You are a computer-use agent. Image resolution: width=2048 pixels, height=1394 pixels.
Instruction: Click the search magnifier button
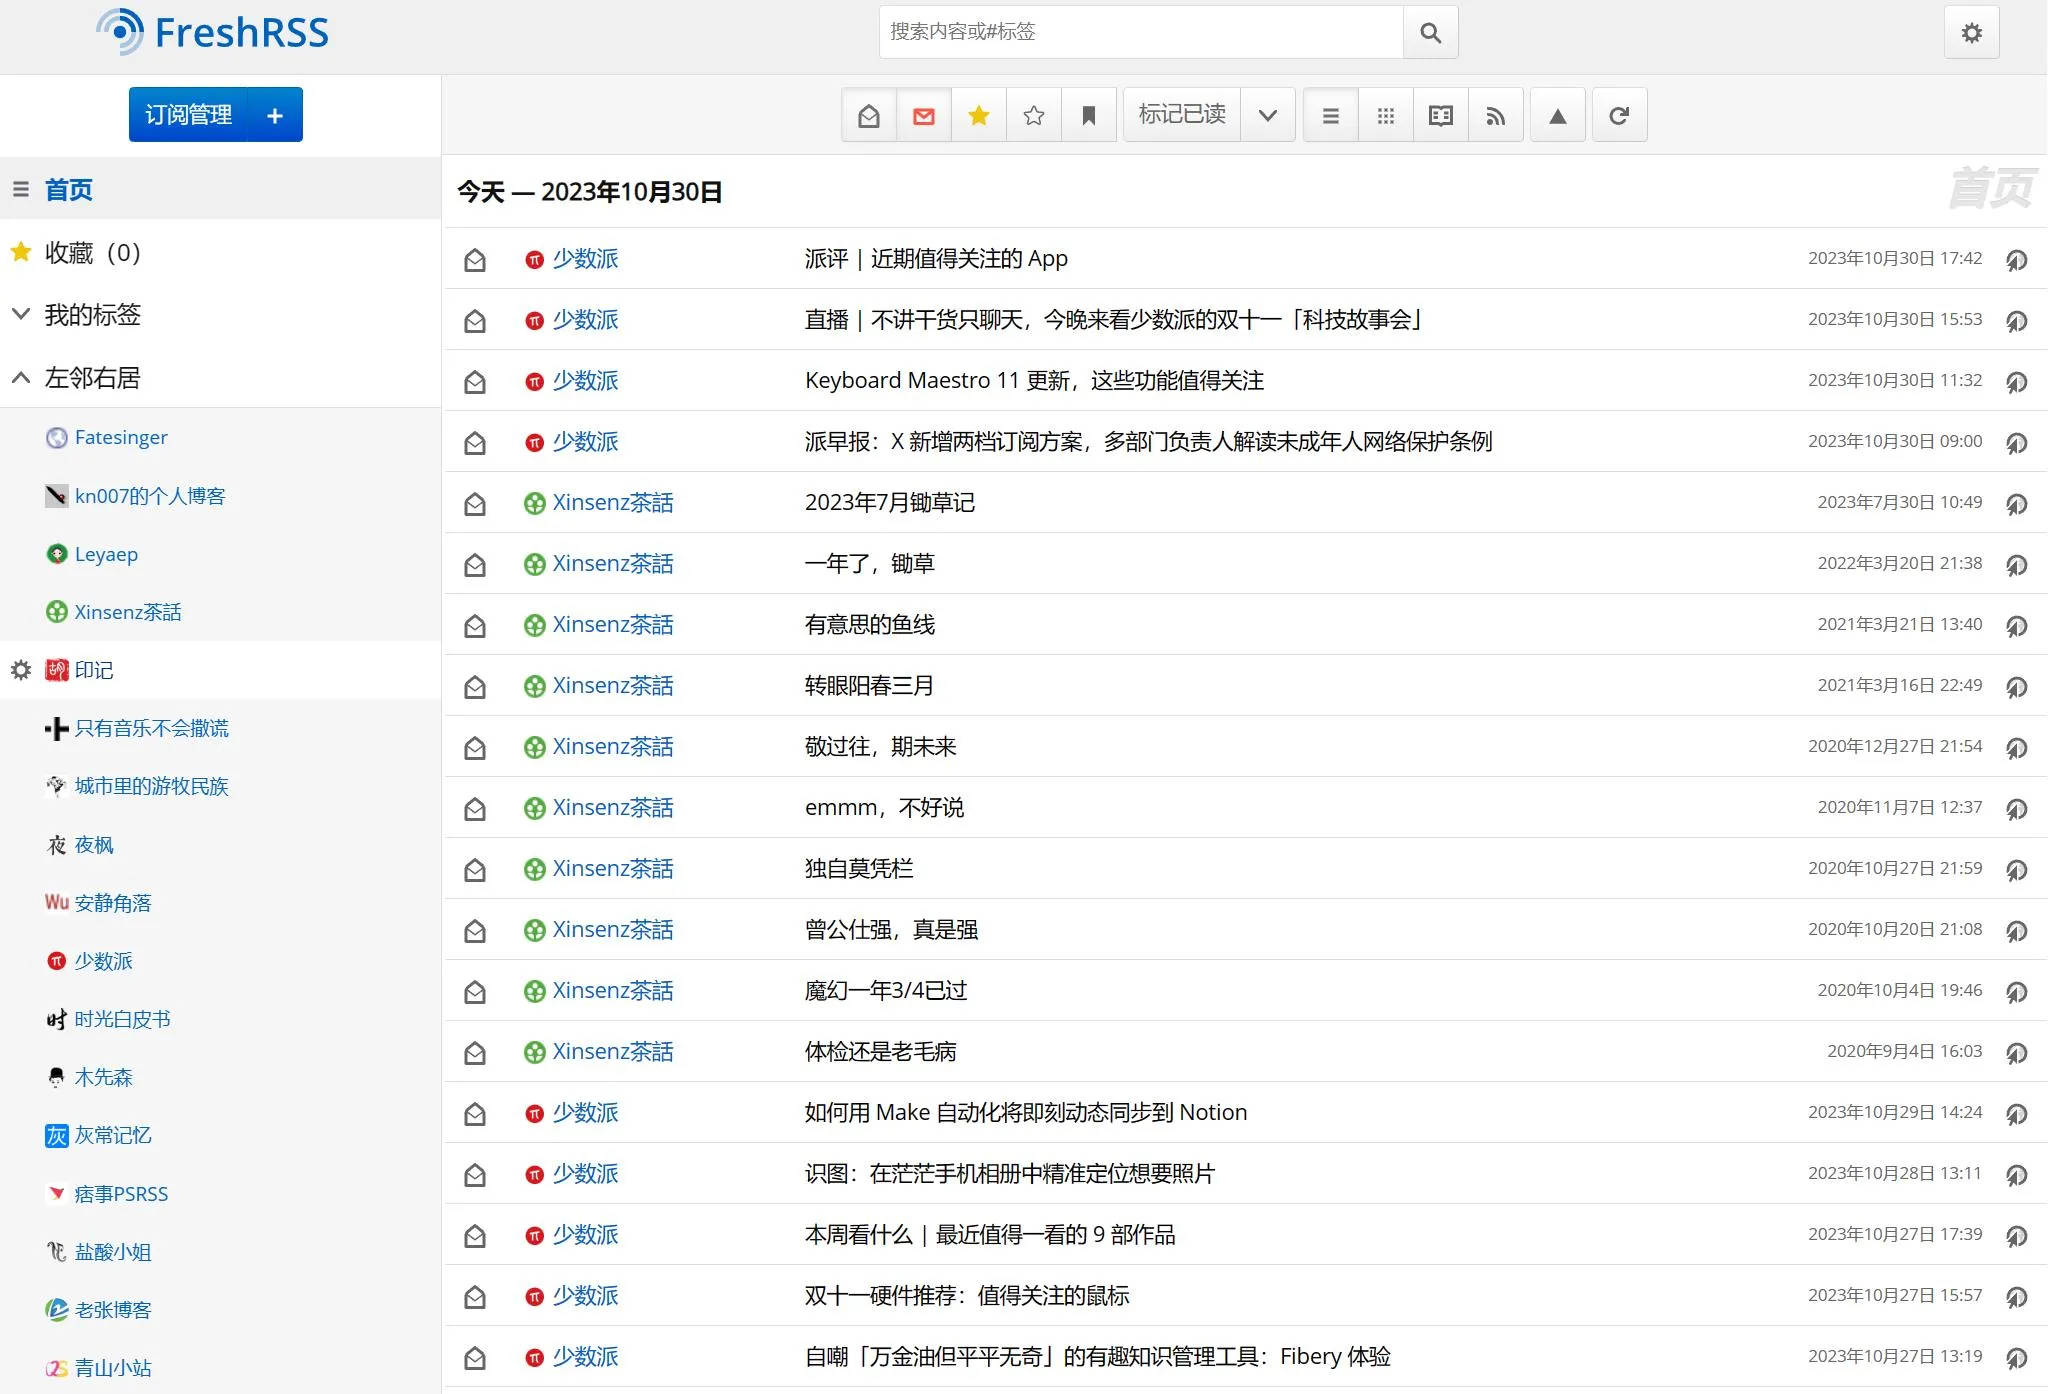pos(1430,32)
